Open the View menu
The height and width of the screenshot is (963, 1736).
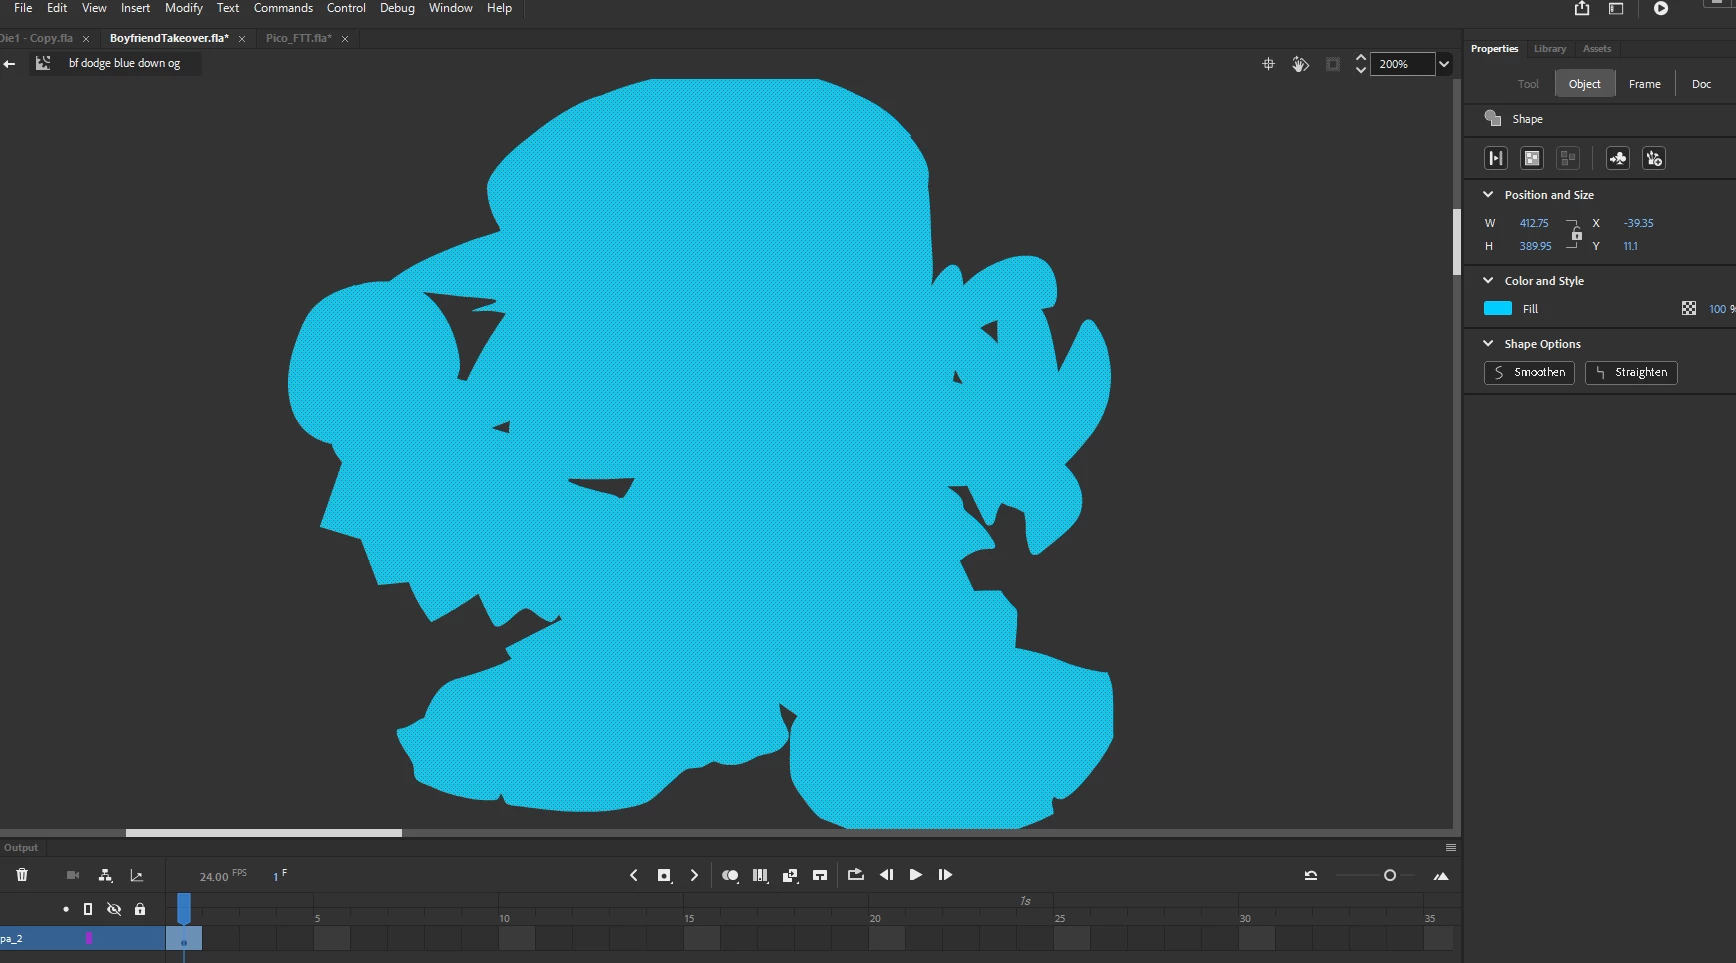(94, 8)
